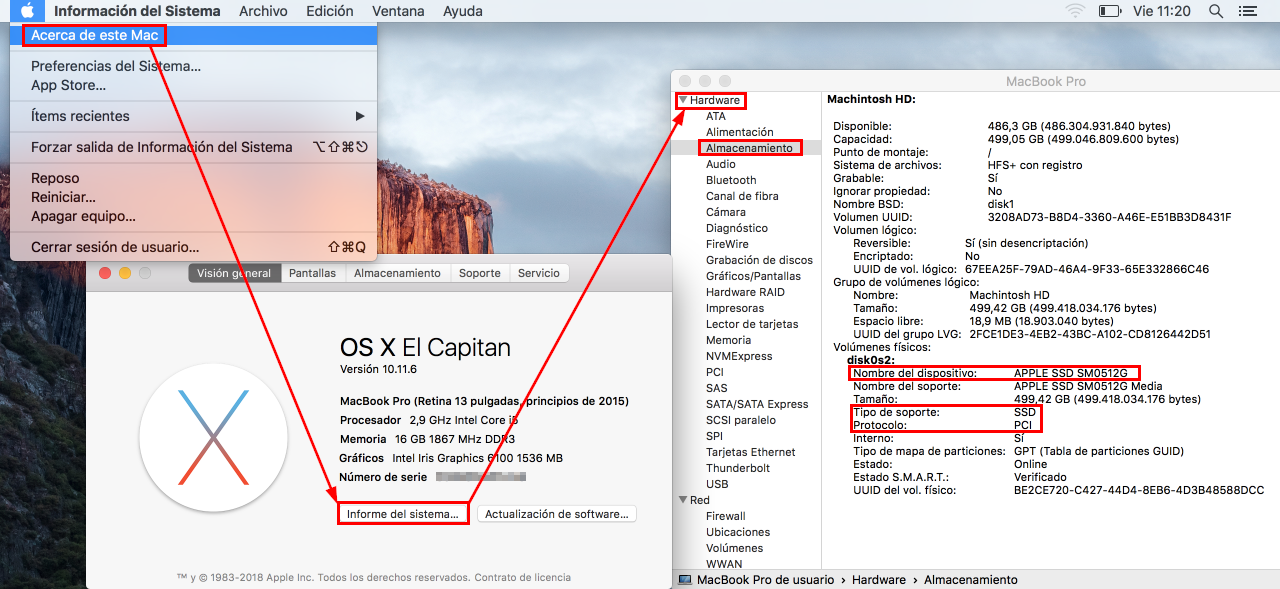The width and height of the screenshot is (1280, 589).
Task: Open Información del Sistema app menu
Action: click(x=137, y=11)
